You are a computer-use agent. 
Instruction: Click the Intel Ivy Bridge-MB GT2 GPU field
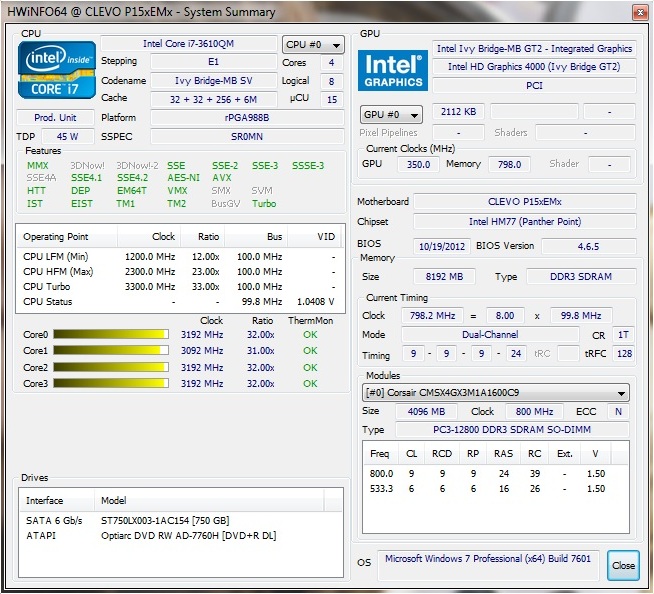pyautogui.click(x=534, y=49)
